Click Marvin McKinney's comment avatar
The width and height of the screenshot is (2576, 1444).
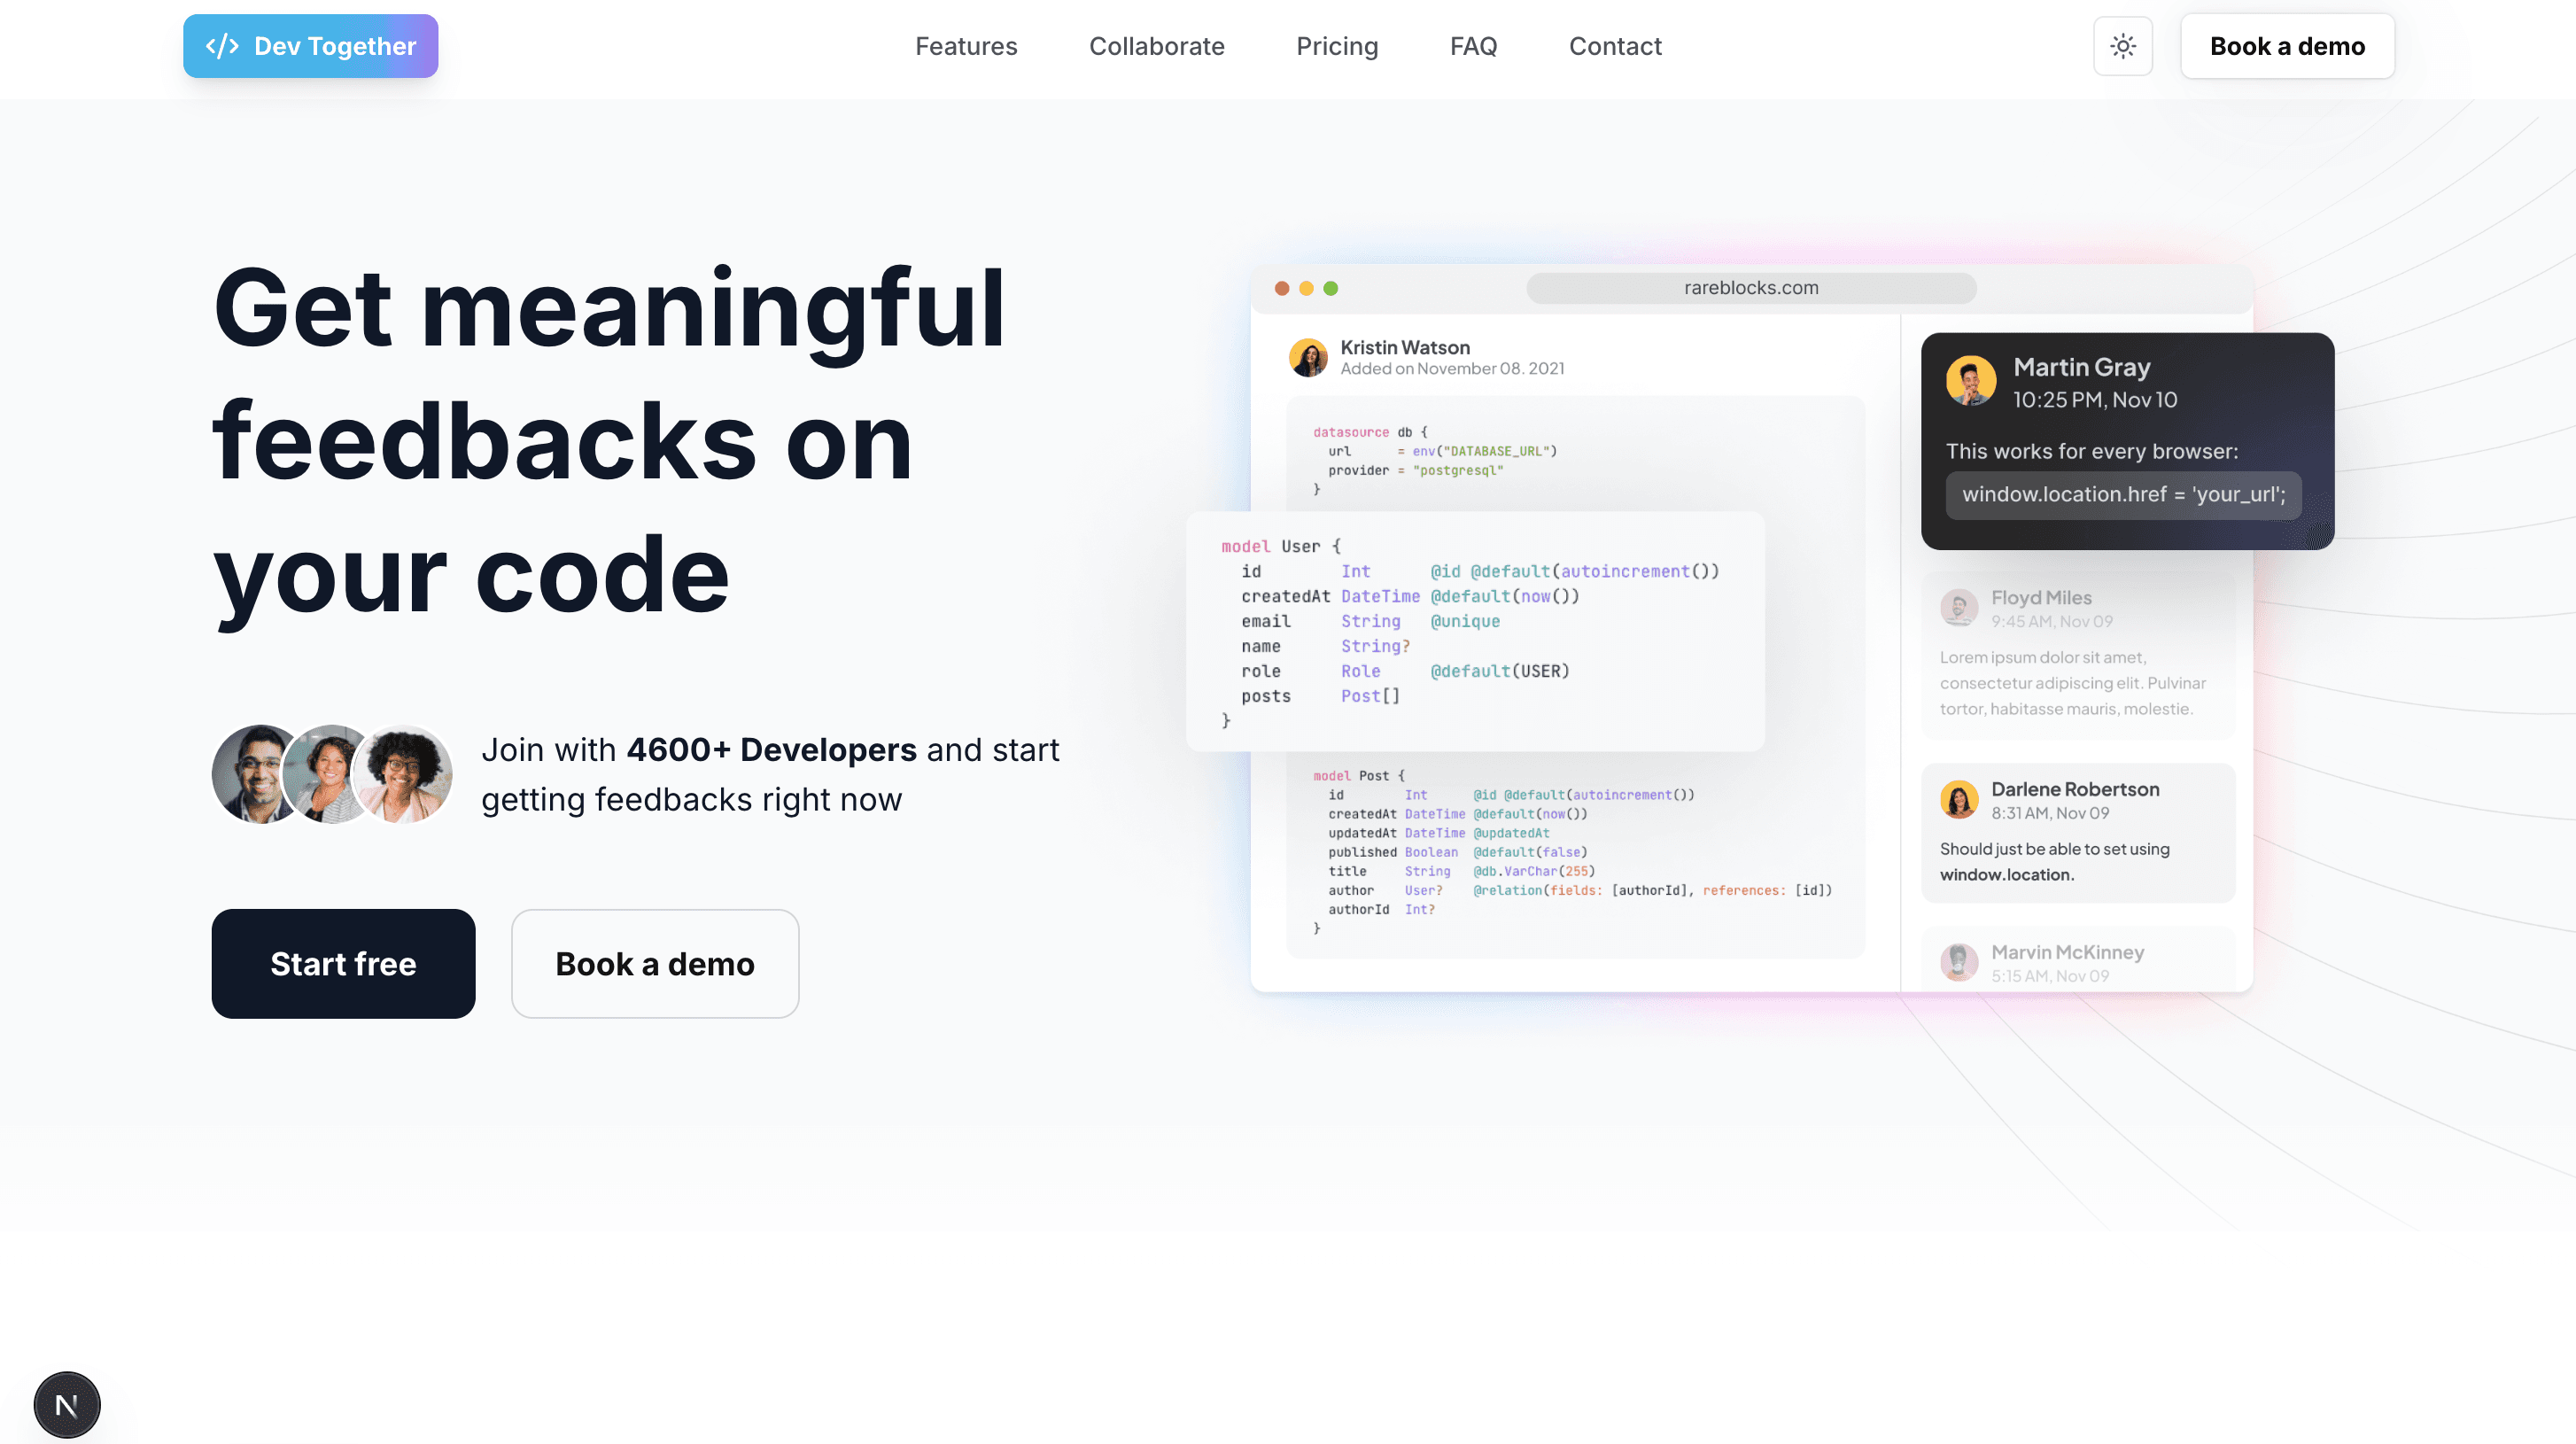(x=1959, y=962)
